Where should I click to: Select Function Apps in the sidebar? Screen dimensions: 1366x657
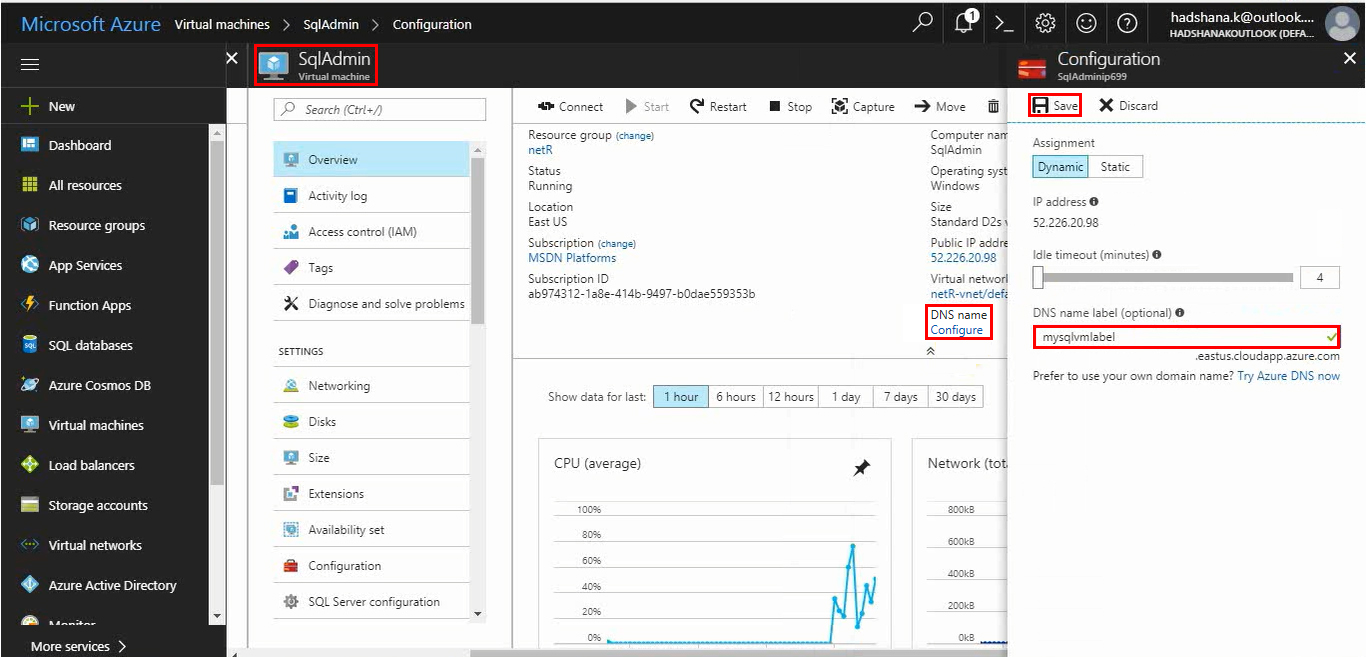click(x=87, y=305)
